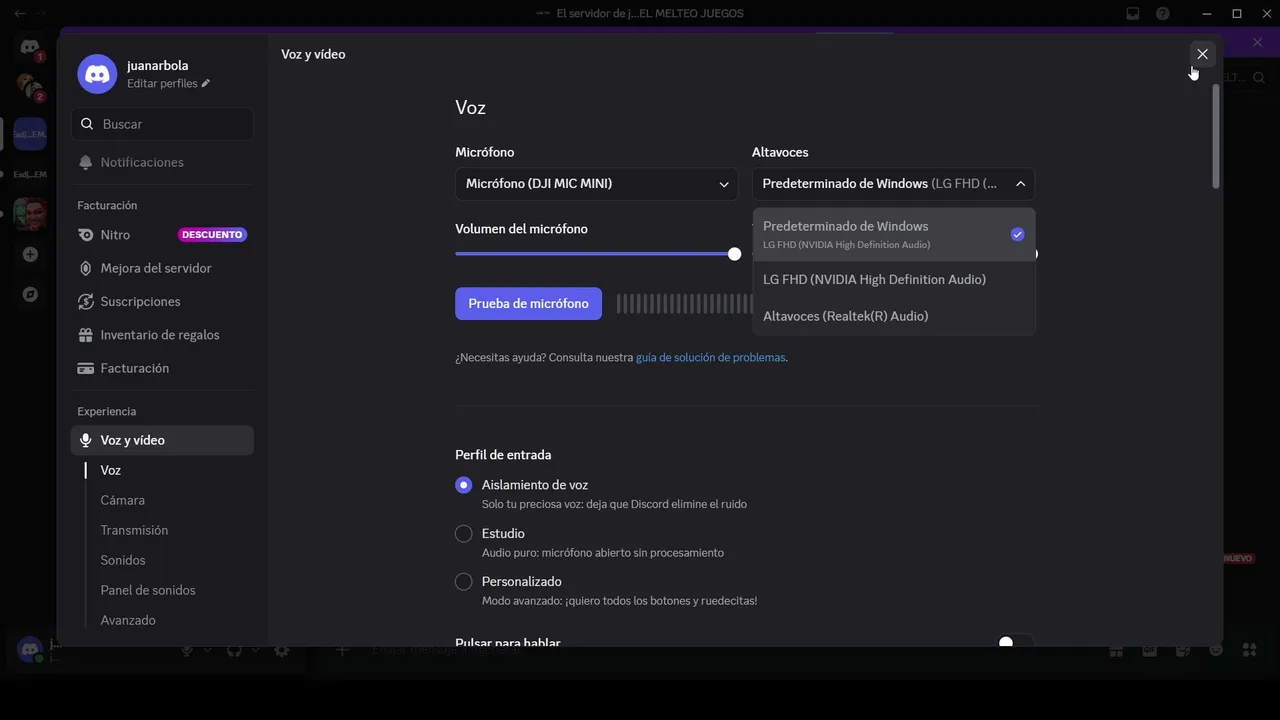This screenshot has width=1280, height=720.
Task: Click the "Perfil de entrada" heading
Action: (x=503, y=455)
